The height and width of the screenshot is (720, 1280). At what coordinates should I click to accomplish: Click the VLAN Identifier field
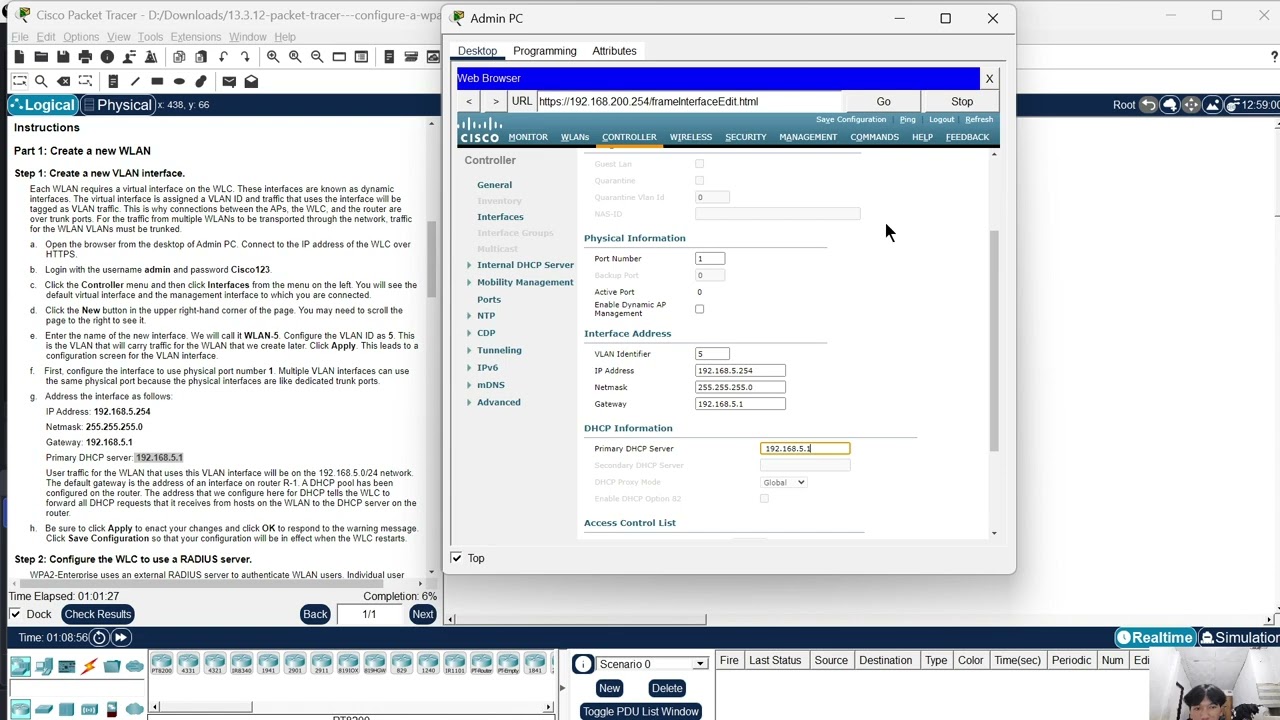[712, 354]
